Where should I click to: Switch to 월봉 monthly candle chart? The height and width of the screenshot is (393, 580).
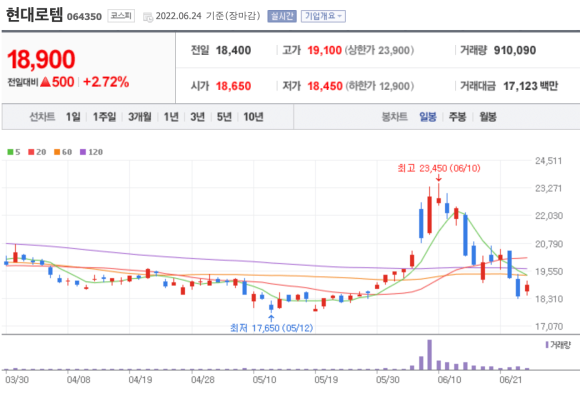[x=488, y=117]
